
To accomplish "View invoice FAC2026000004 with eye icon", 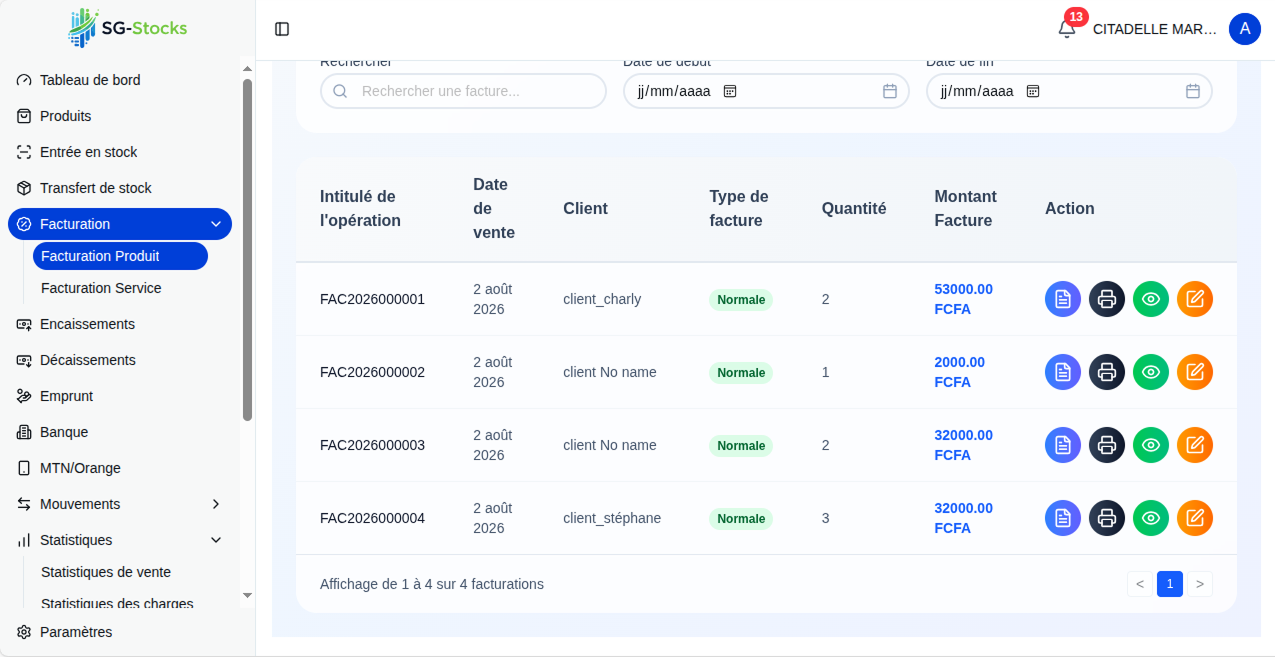I will pyautogui.click(x=1151, y=518).
